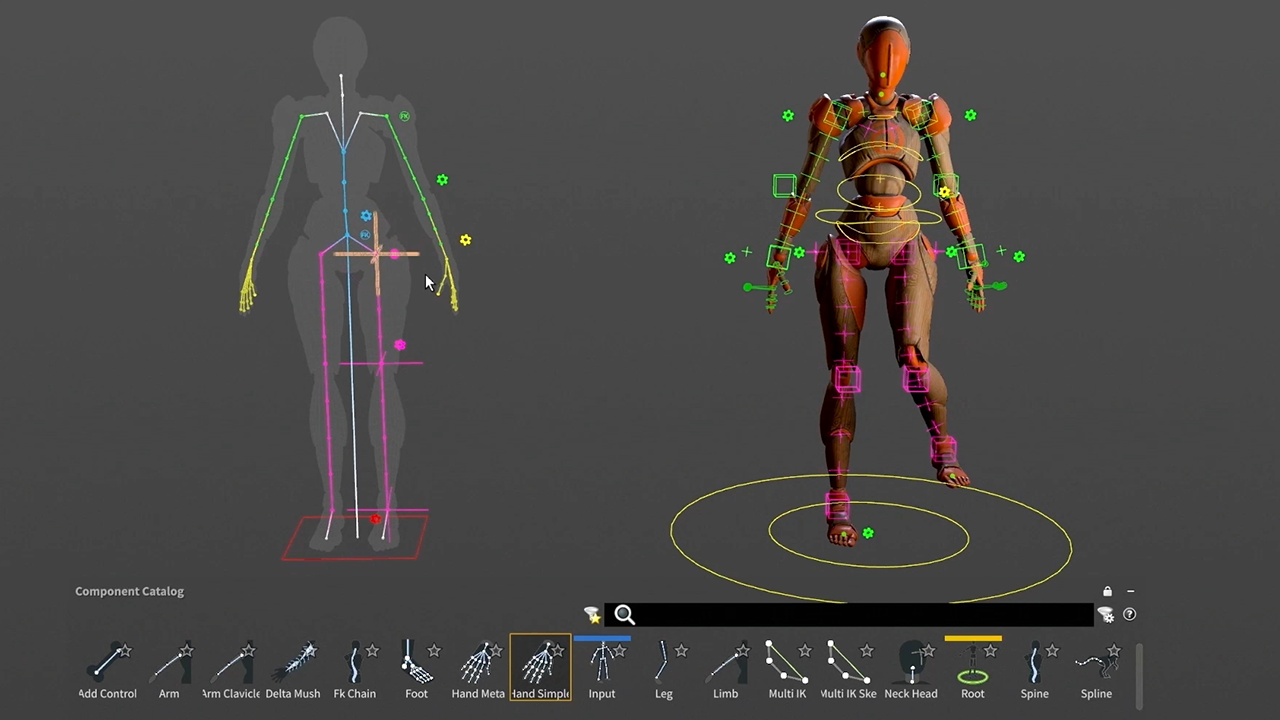1280x720 pixels.
Task: Choose the Spine component icon
Action: click(x=1034, y=667)
